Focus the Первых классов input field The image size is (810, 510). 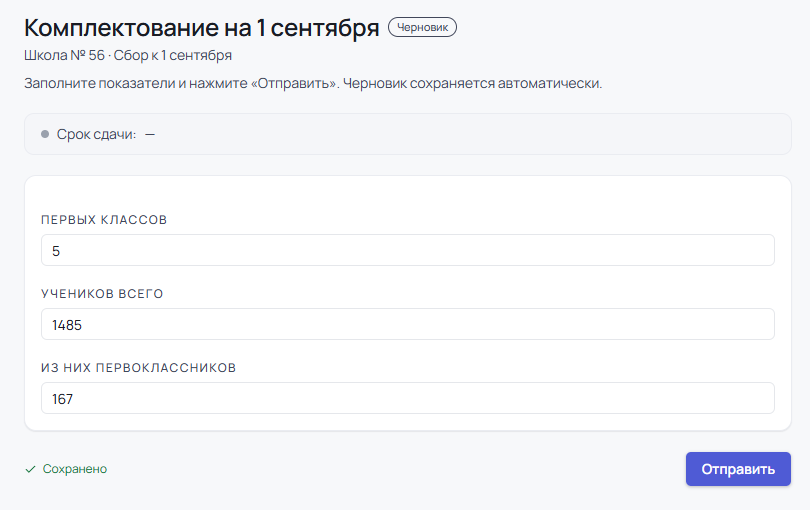pyautogui.click(x=408, y=250)
